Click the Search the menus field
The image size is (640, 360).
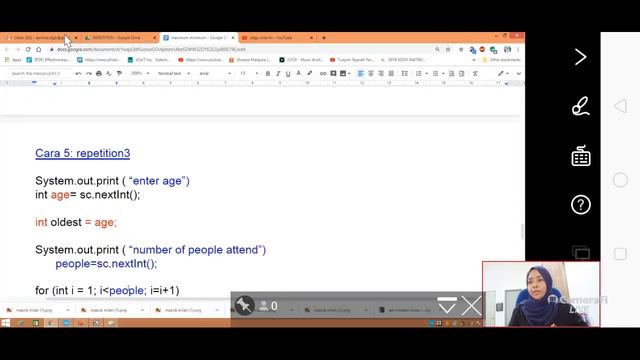40,73
